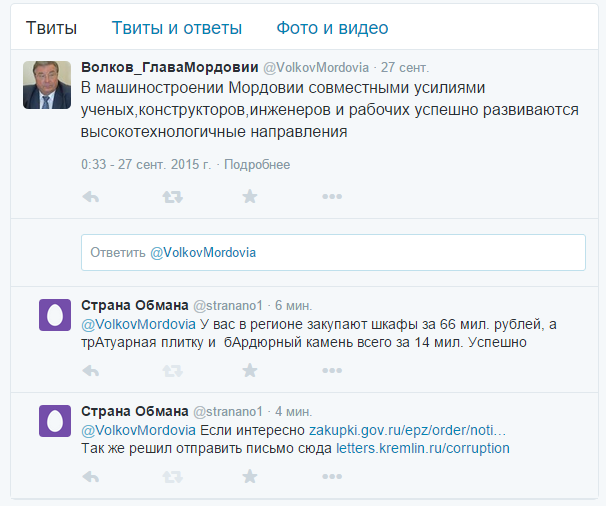Click the Подробнее link under the tweet
This screenshot has width=606, height=506.
(257, 165)
